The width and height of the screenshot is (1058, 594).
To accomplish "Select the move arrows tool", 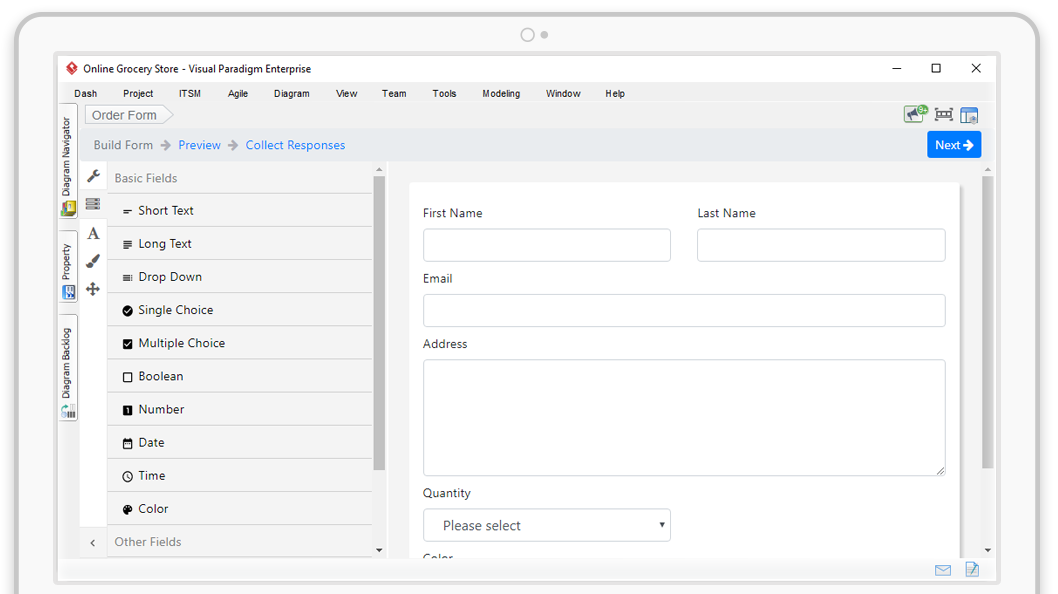I will click(x=93, y=289).
